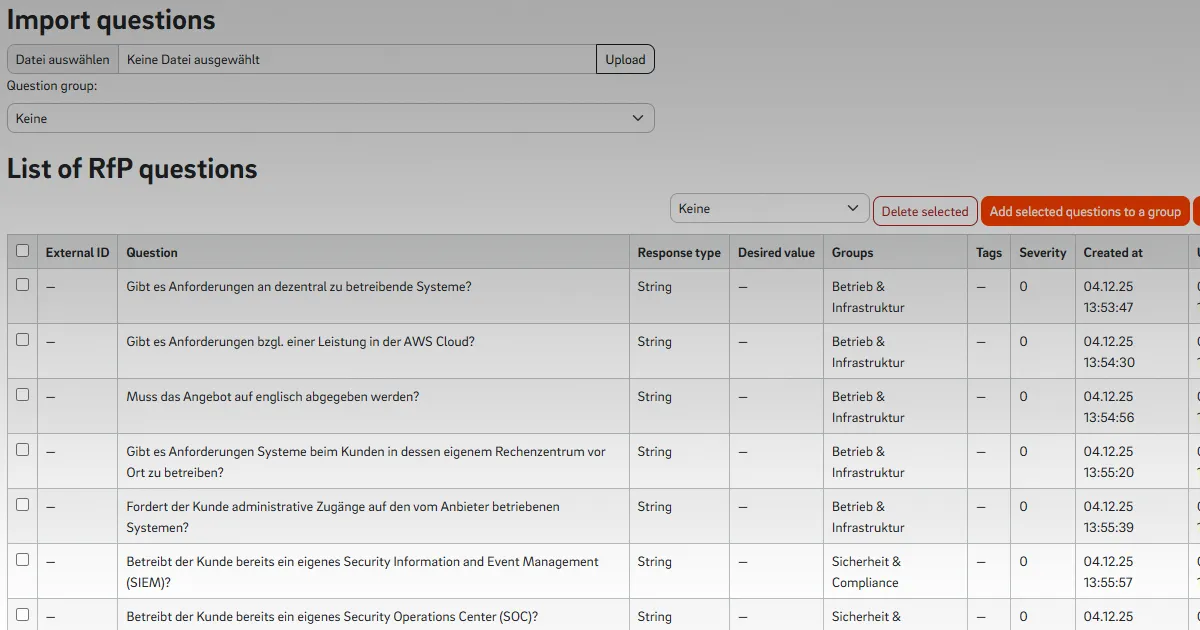Image resolution: width=1200 pixels, height=630 pixels.
Task: Check the SIEM question row
Action: coord(23,560)
